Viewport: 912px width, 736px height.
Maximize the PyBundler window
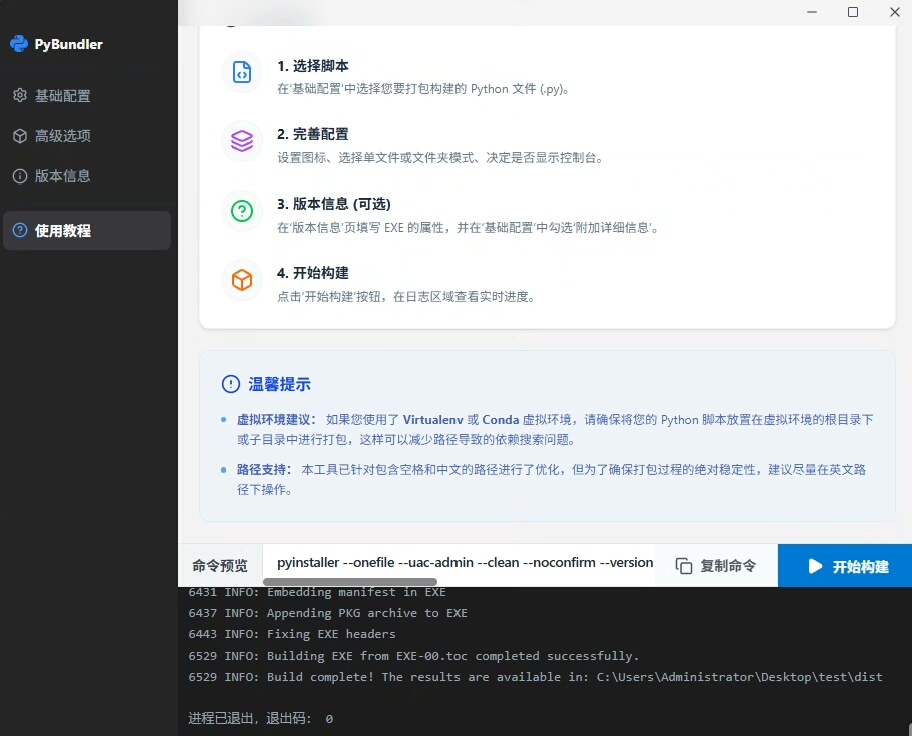(x=853, y=12)
